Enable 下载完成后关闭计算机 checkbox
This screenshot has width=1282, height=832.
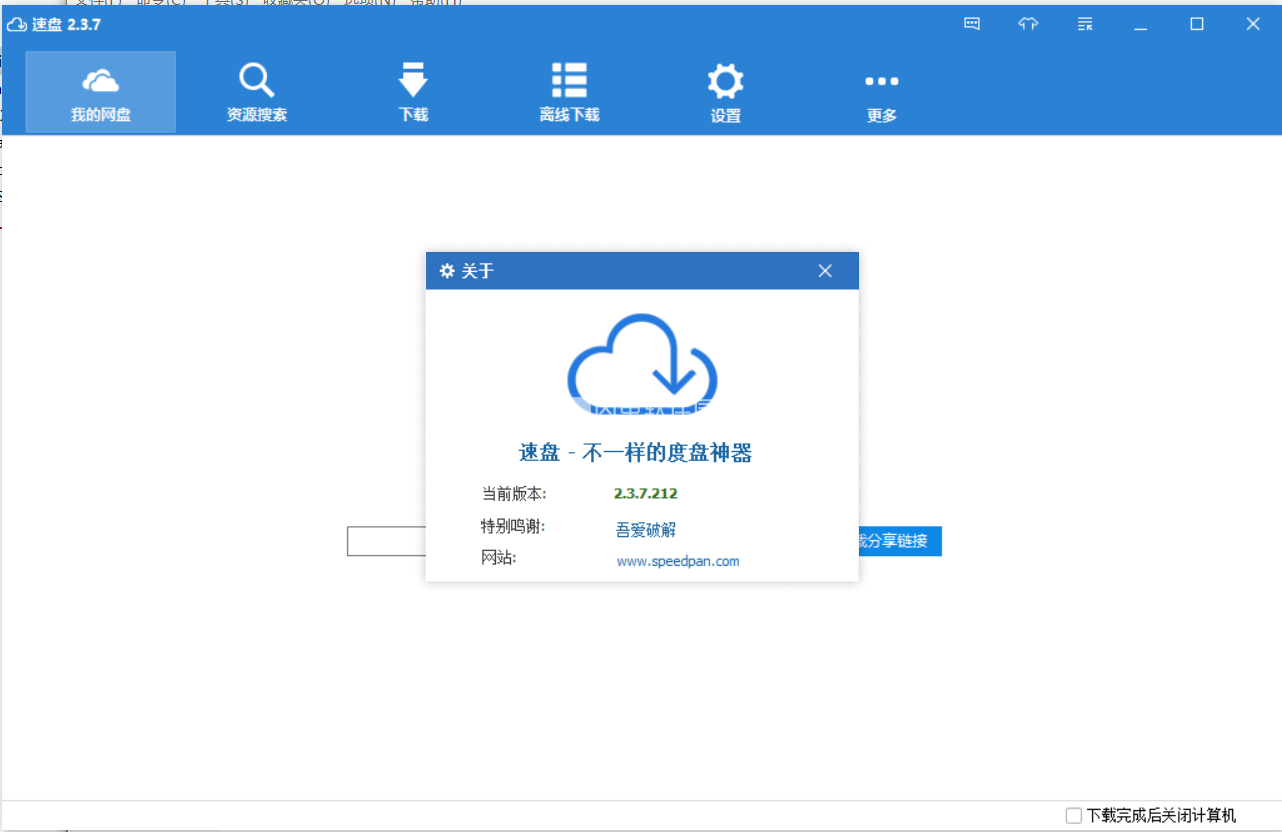coord(1074,816)
